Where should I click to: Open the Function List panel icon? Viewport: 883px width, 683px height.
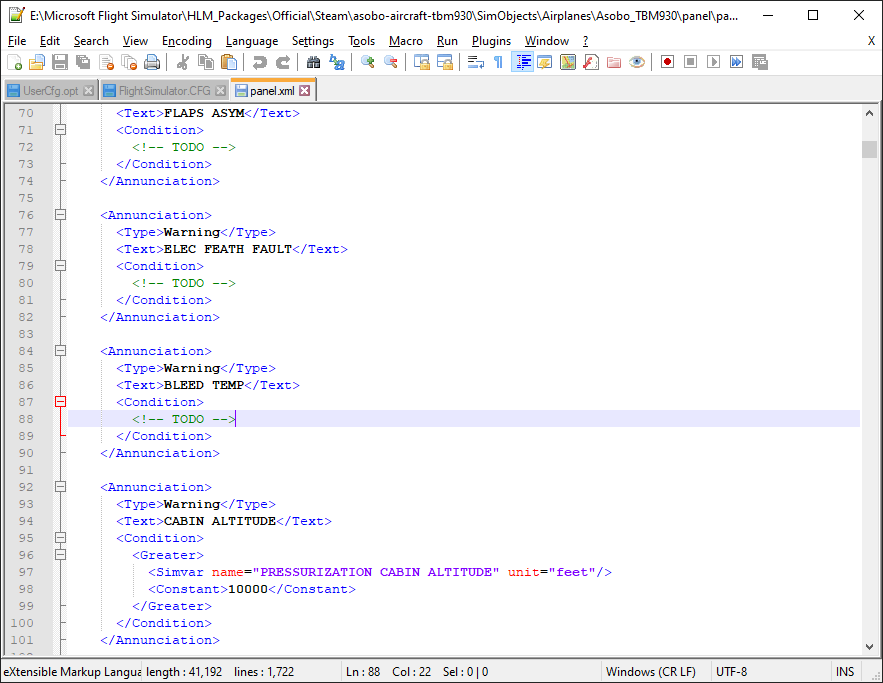tap(591, 62)
